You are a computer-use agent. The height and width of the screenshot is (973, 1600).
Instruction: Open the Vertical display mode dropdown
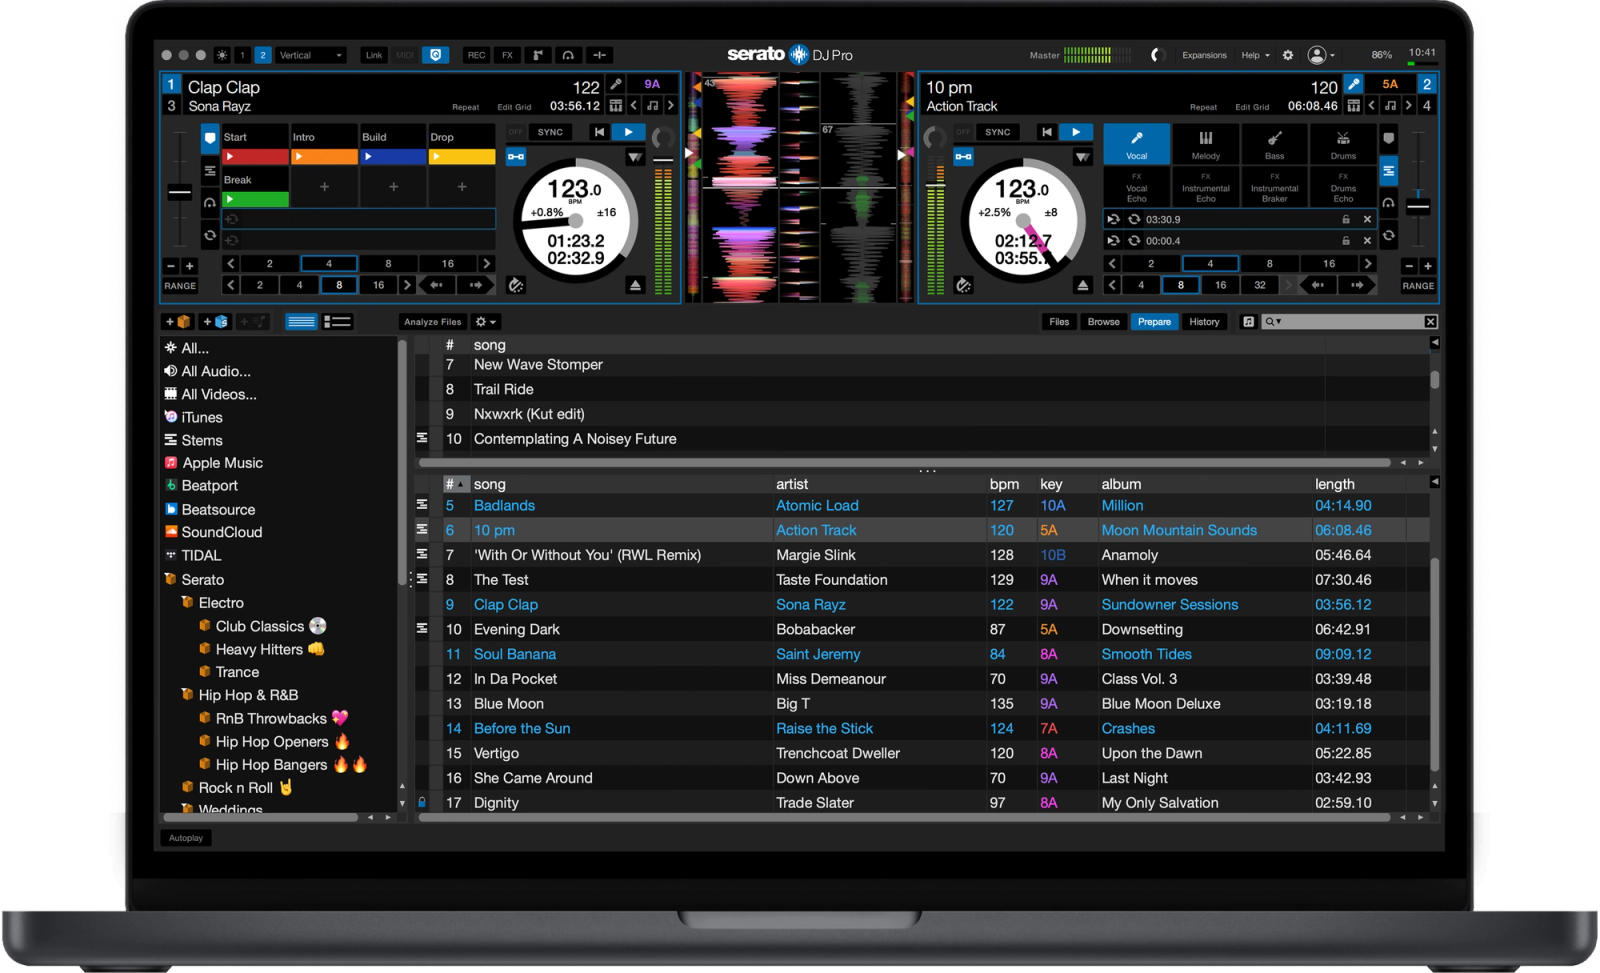tap(310, 55)
